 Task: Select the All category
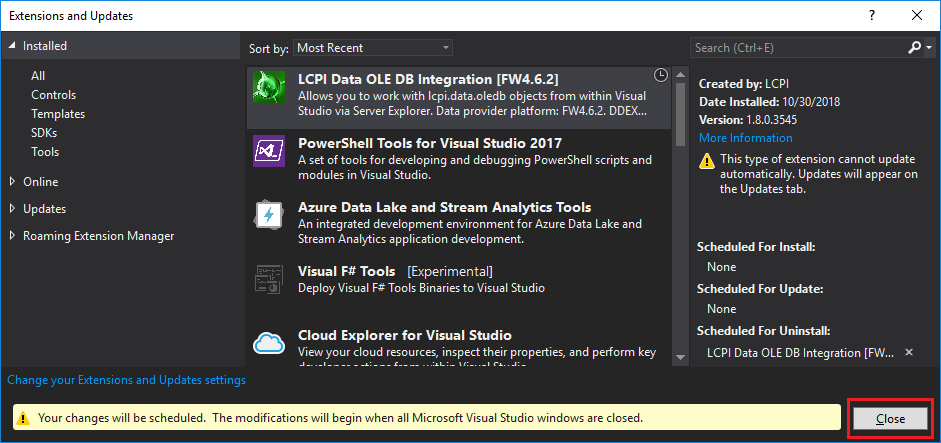38,76
